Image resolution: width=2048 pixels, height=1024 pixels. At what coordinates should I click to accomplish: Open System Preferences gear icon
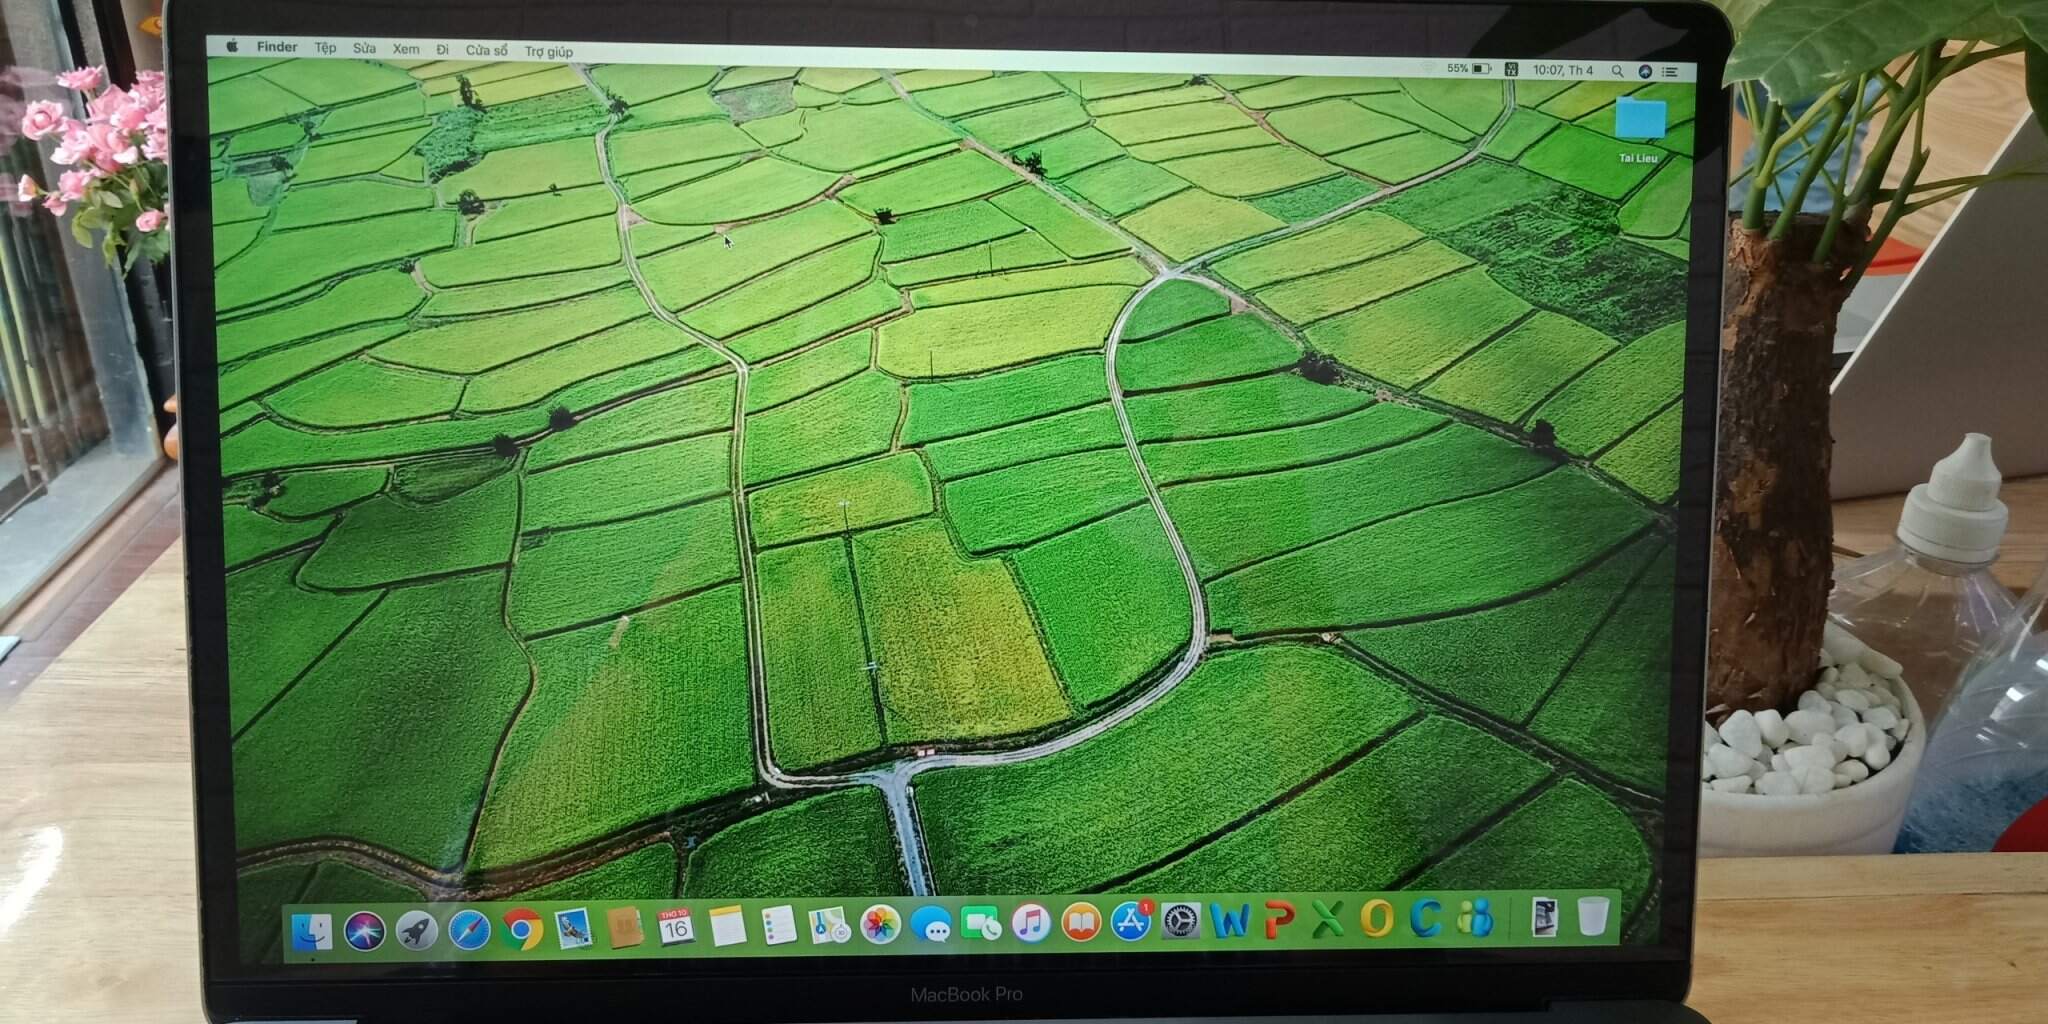[x=1180, y=920]
